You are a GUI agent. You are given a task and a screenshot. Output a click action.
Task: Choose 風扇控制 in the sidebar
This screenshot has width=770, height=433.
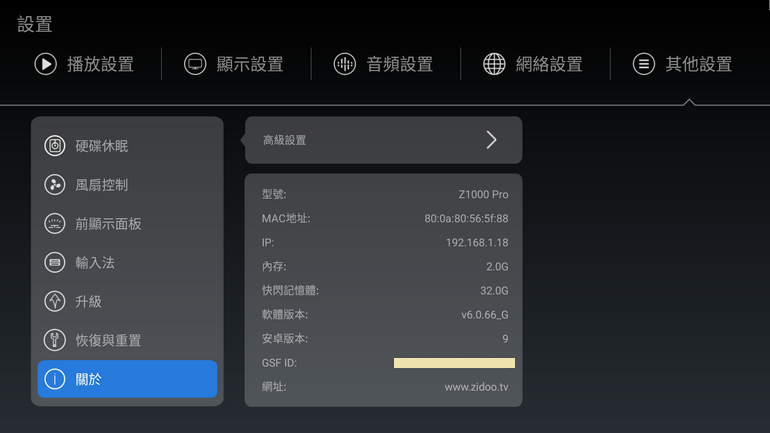127,185
